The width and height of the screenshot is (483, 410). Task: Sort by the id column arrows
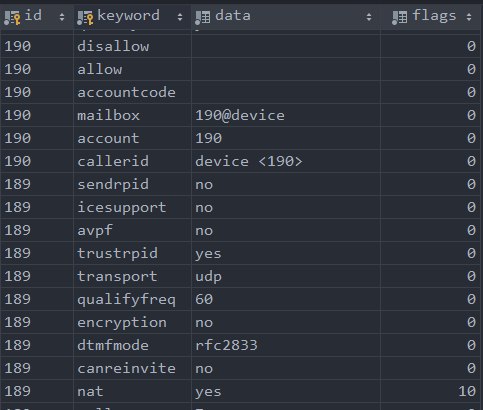[62, 17]
